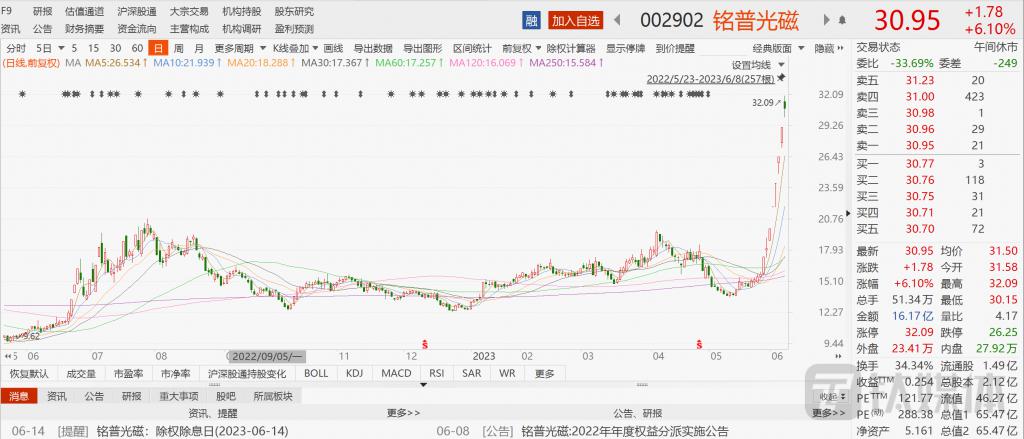Select the KDJ indicator tab

pyautogui.click(x=355, y=374)
